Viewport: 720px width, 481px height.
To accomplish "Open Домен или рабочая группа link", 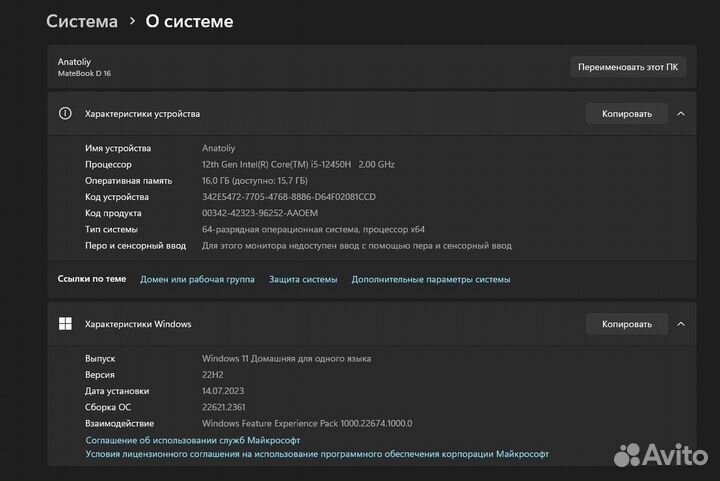I will click(197, 279).
